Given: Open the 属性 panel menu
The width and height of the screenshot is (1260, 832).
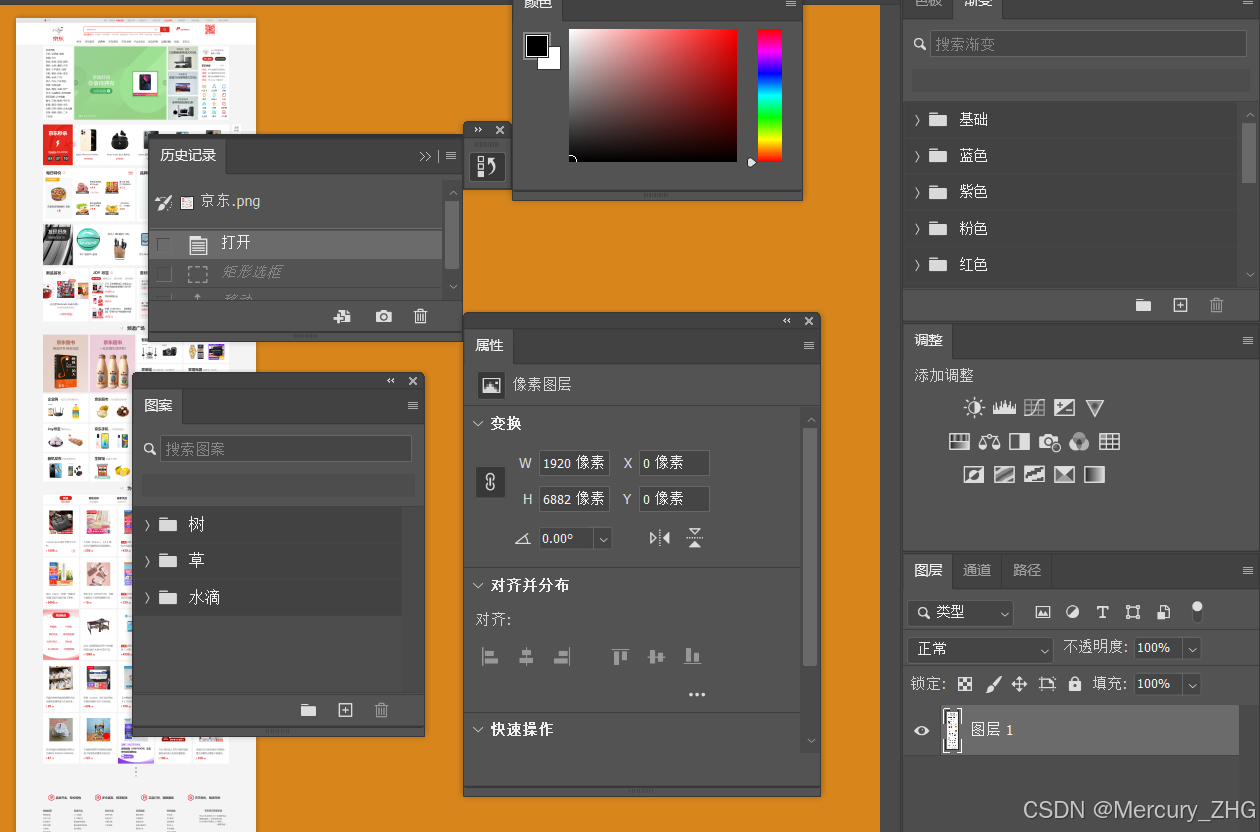Looking at the screenshot, I should click(807, 345).
